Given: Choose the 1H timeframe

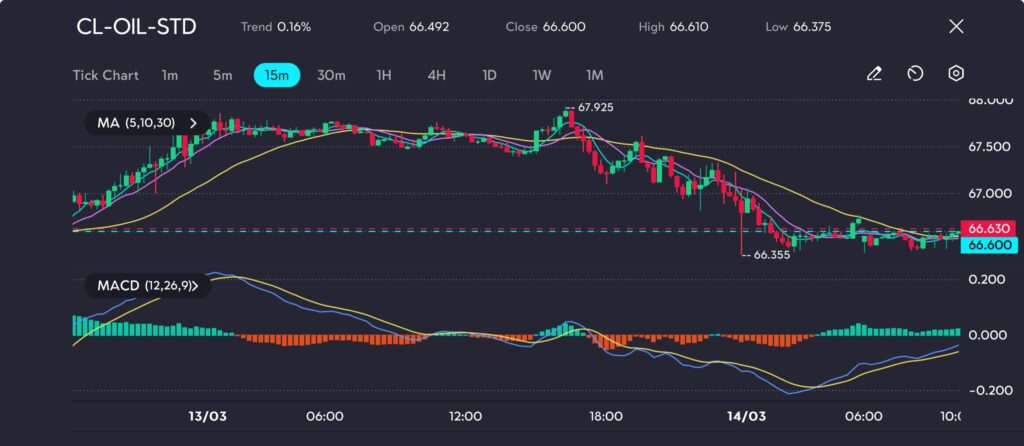Looking at the screenshot, I should point(384,75).
